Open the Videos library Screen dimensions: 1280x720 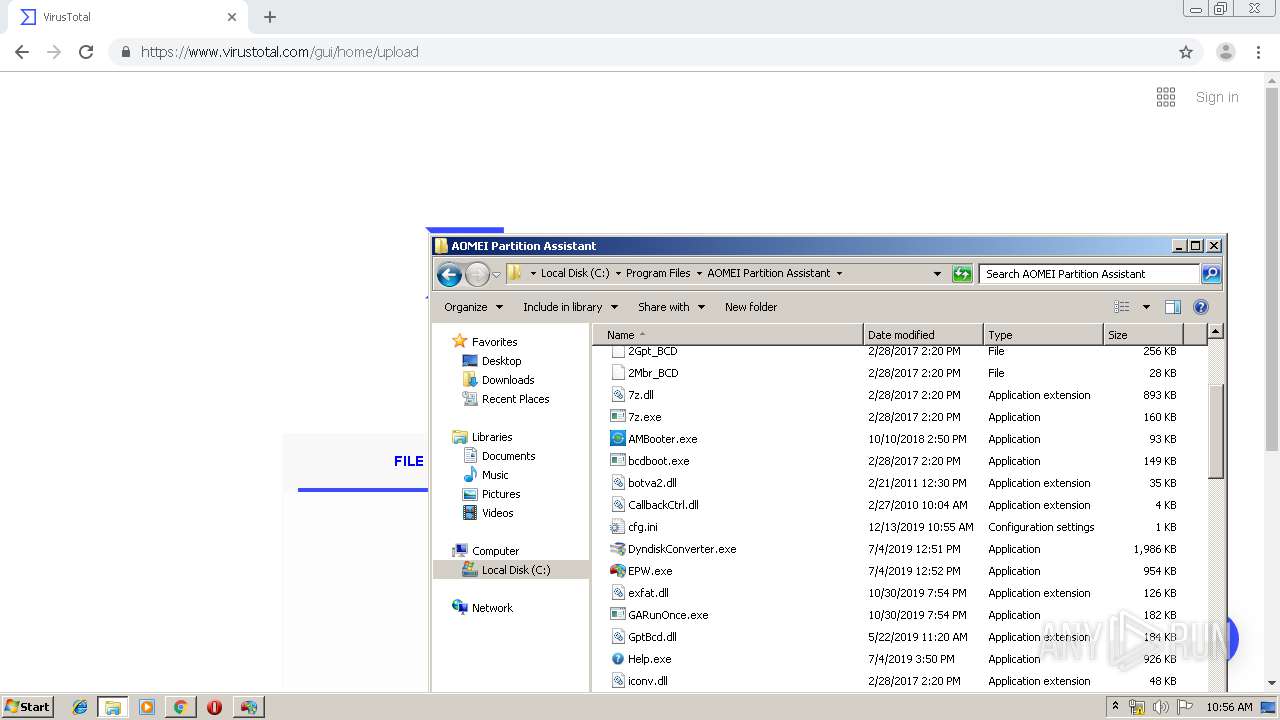point(497,513)
